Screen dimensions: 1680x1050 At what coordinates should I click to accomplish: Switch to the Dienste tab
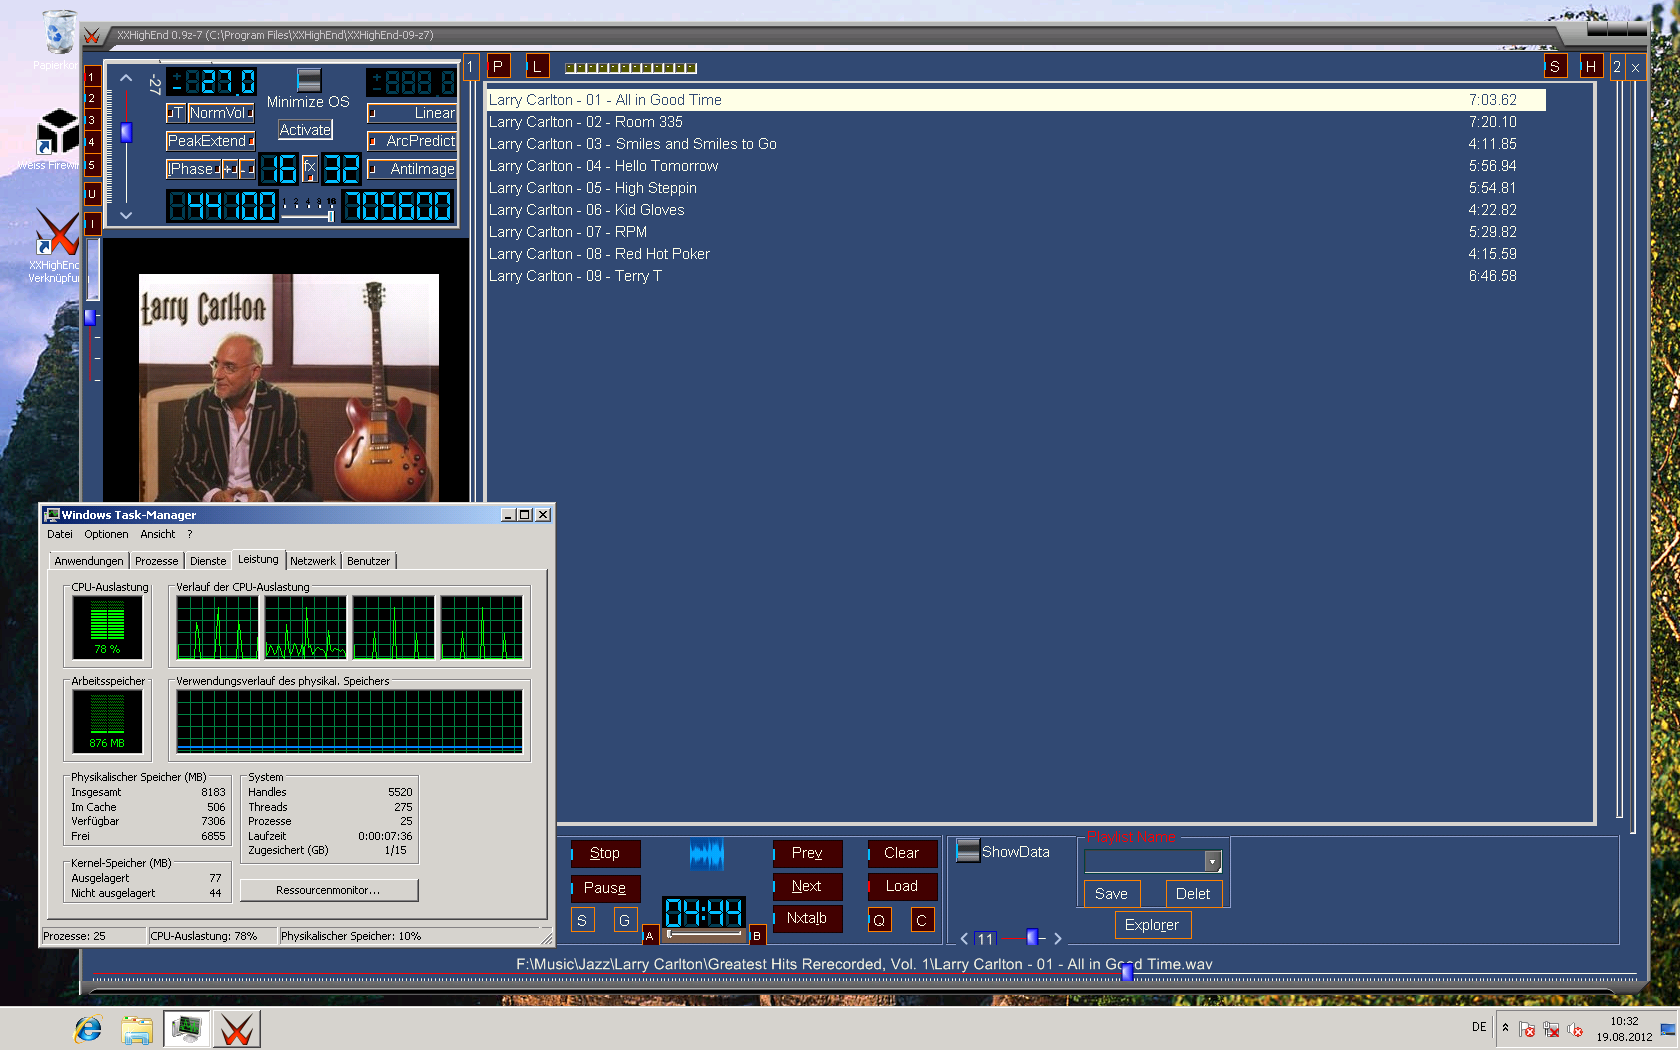pos(208,561)
